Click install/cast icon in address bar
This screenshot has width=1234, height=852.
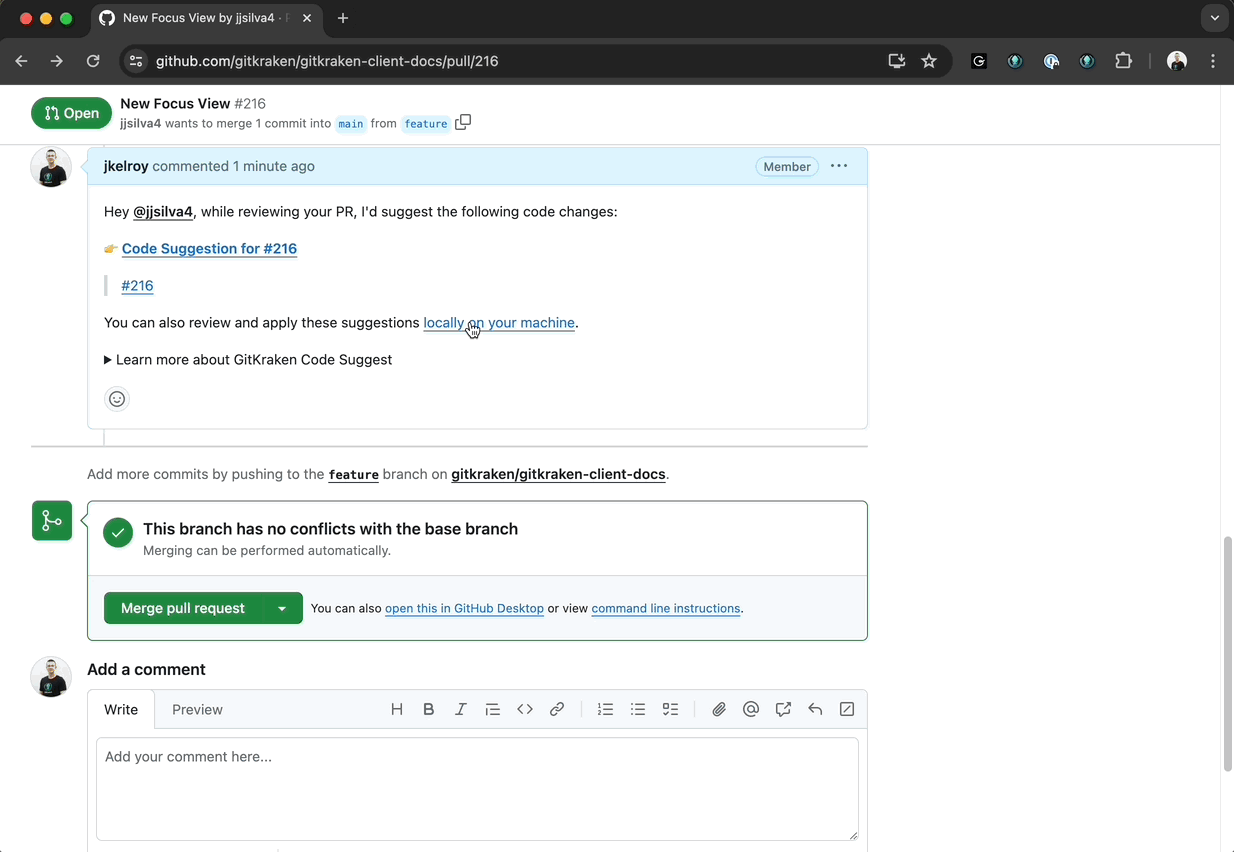coord(897,61)
